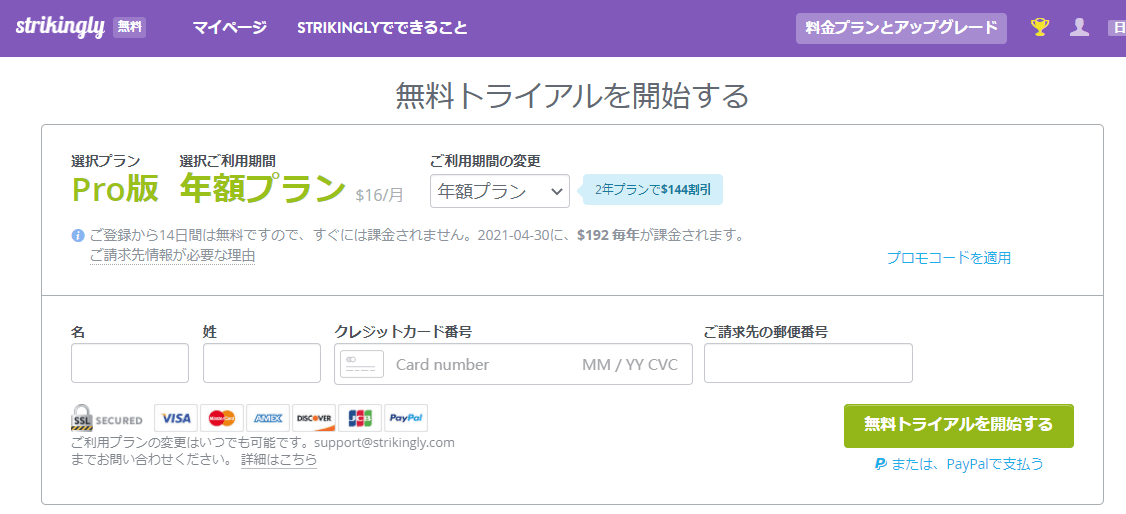Open the language selector in header
The height and width of the screenshot is (514, 1126).
(1117, 28)
